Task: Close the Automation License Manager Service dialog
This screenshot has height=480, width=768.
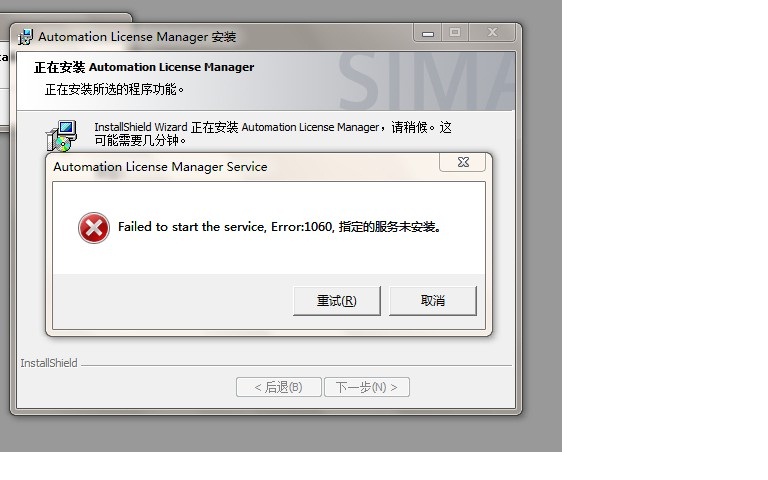Action: click(464, 161)
